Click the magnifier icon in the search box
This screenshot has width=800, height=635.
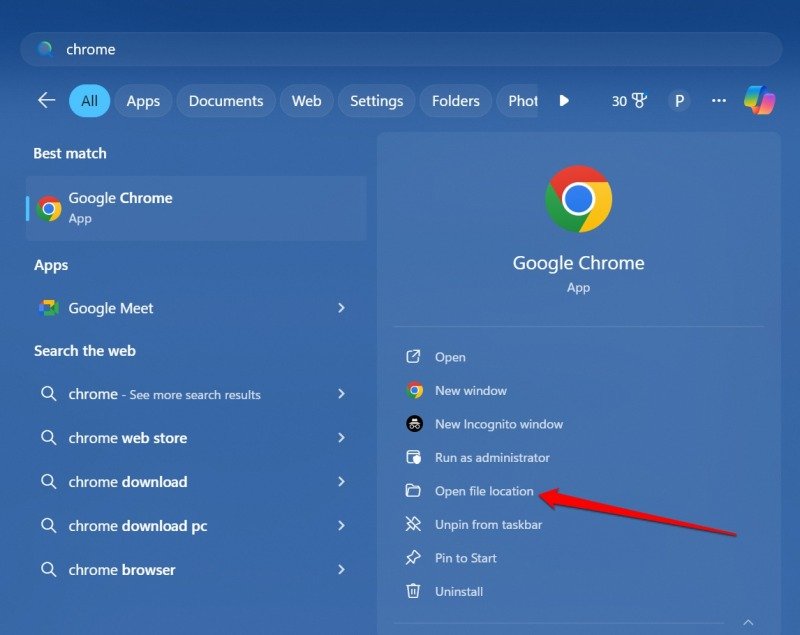coord(44,48)
